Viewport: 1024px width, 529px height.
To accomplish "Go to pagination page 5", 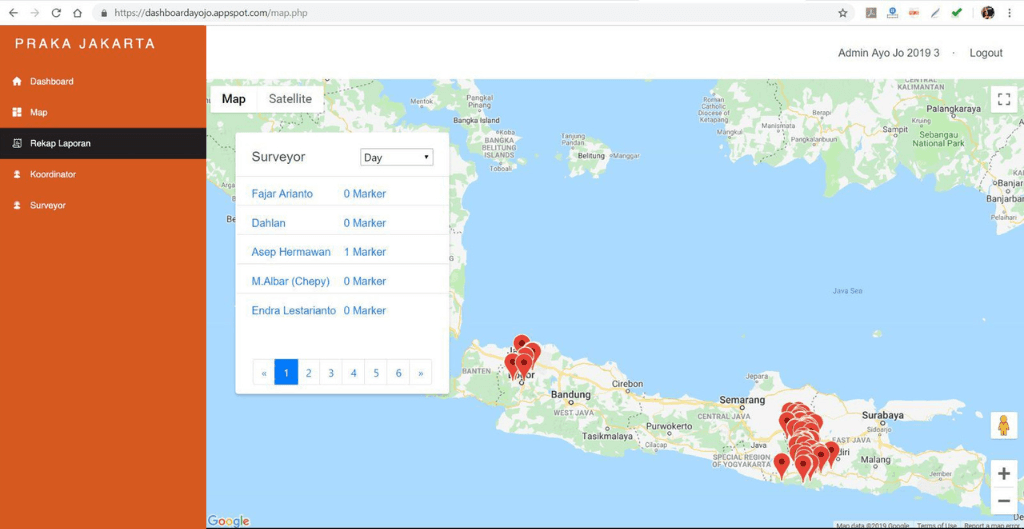I will pyautogui.click(x=376, y=372).
